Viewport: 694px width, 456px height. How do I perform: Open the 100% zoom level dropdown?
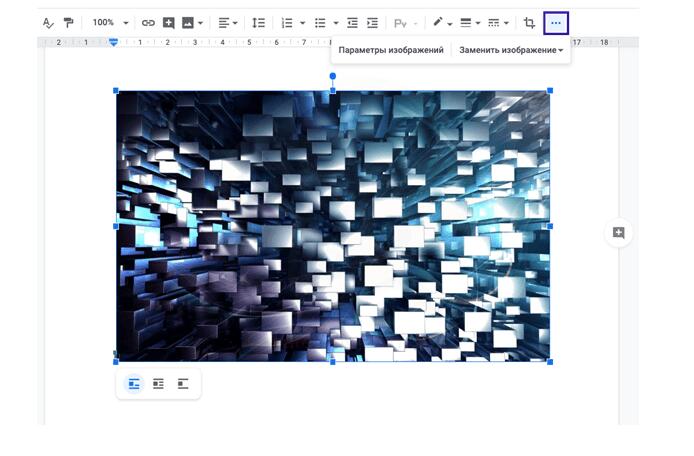[x=110, y=22]
